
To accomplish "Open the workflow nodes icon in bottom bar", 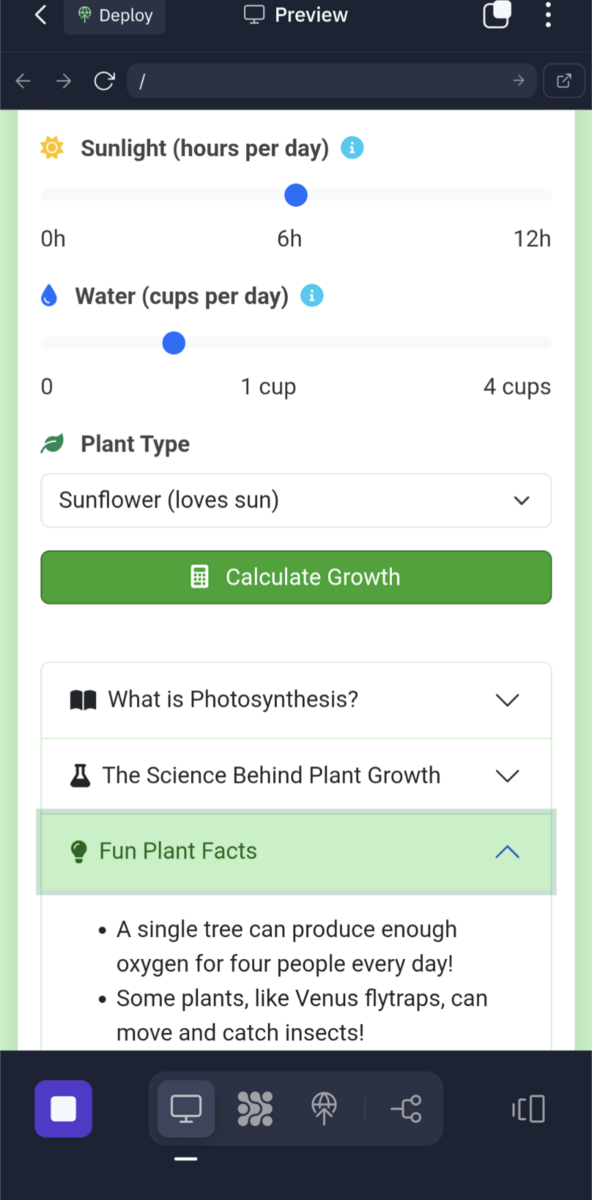I will 405,1109.
